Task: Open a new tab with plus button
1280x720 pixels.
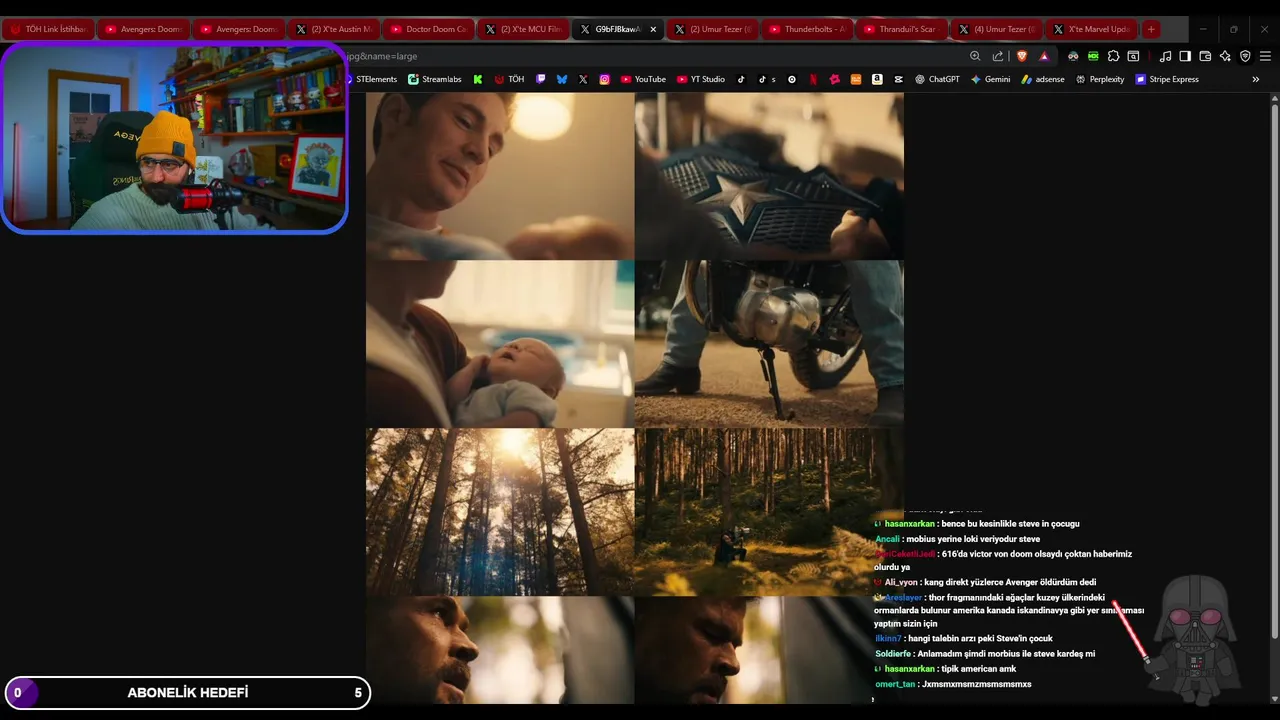Action: (1151, 29)
